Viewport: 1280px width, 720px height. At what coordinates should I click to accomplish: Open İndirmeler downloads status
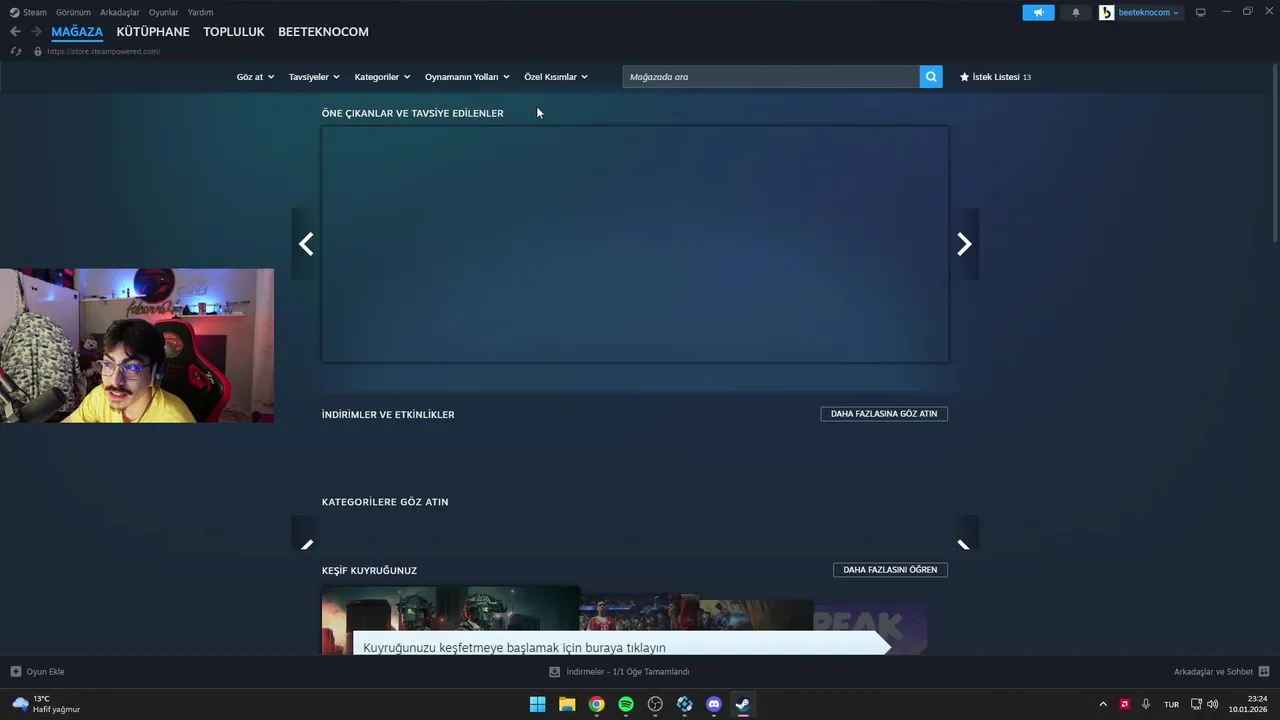click(x=619, y=672)
